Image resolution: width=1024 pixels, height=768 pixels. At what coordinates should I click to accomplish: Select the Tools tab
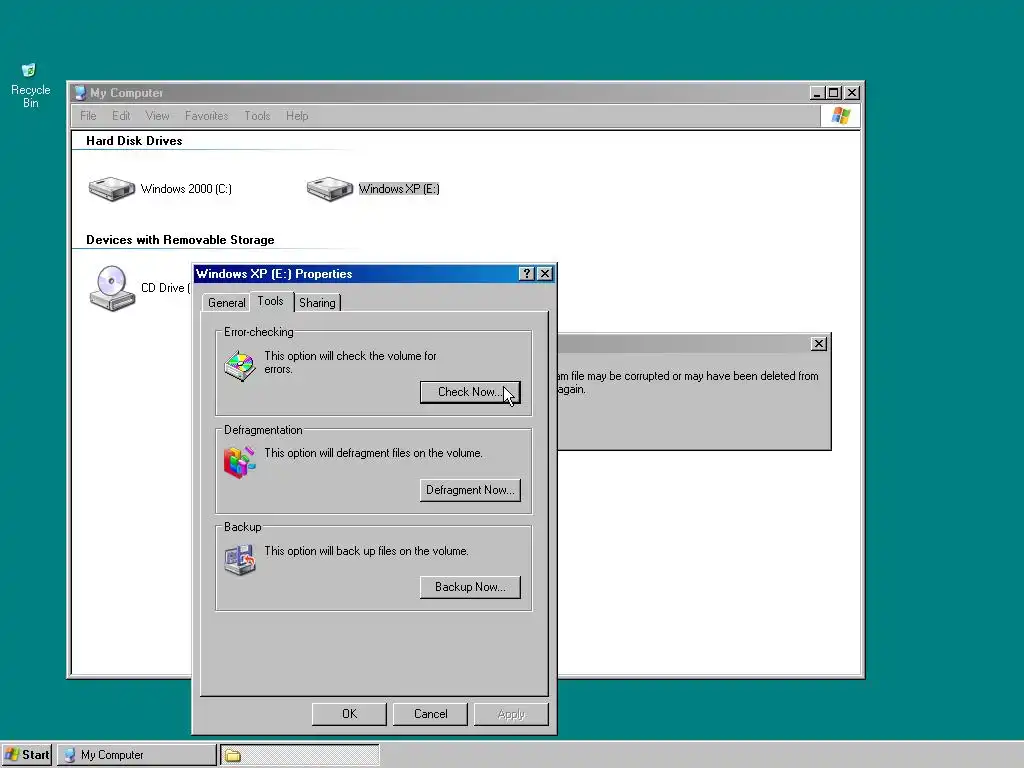click(270, 301)
